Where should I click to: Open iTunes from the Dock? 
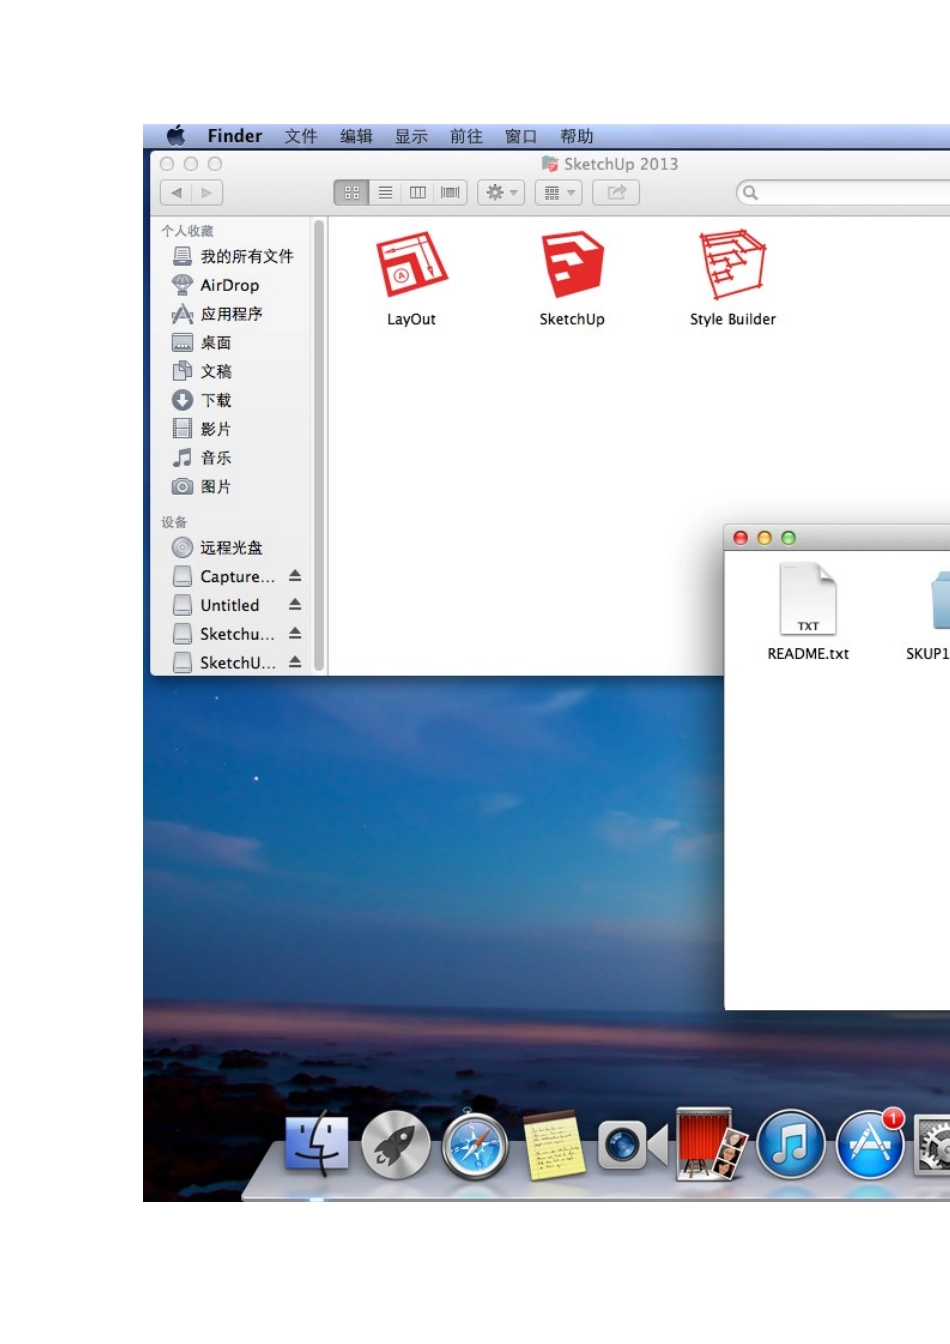click(790, 1146)
